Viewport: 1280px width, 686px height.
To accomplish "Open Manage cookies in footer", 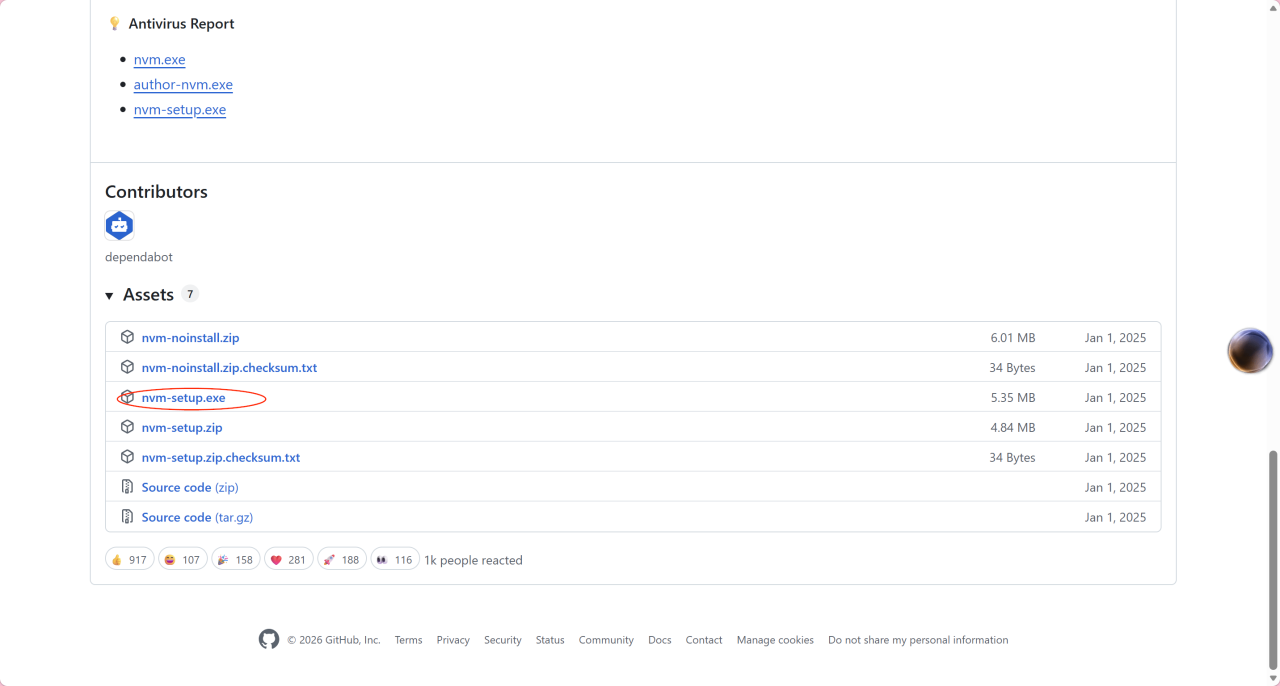I will click(x=775, y=640).
